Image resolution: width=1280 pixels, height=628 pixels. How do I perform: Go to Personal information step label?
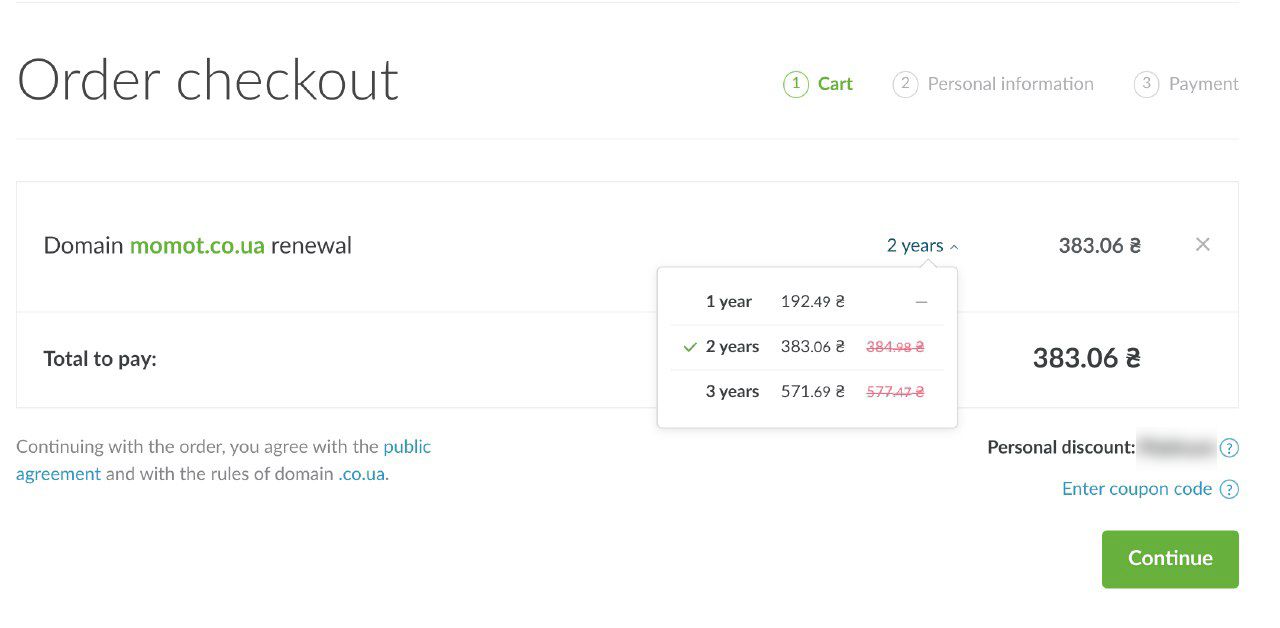[x=1010, y=84]
